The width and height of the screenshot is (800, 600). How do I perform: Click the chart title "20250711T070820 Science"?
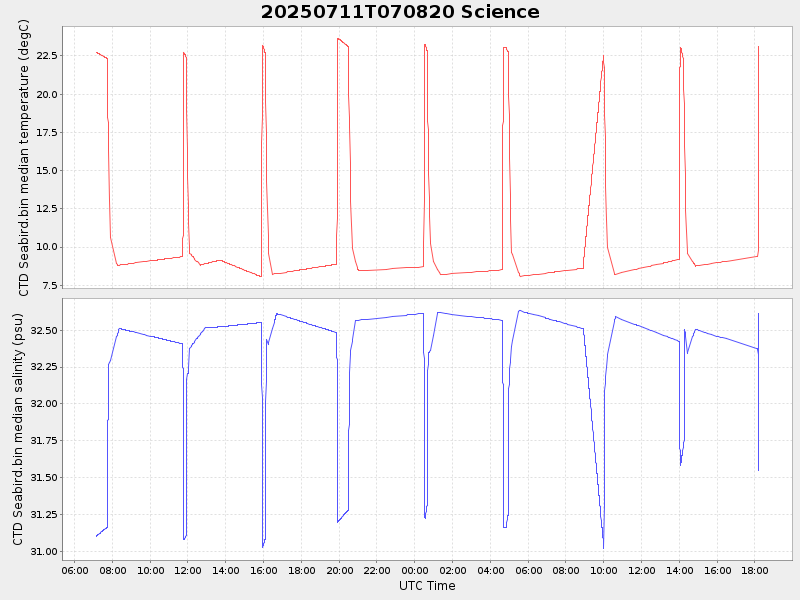pos(400,12)
